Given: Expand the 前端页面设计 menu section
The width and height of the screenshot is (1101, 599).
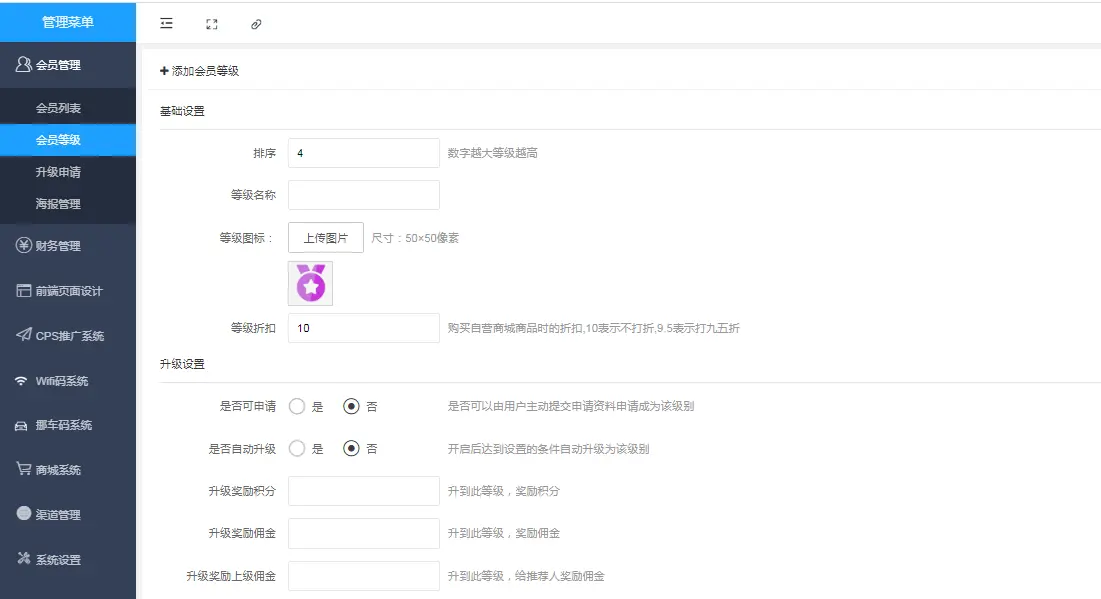Looking at the screenshot, I should [68, 291].
